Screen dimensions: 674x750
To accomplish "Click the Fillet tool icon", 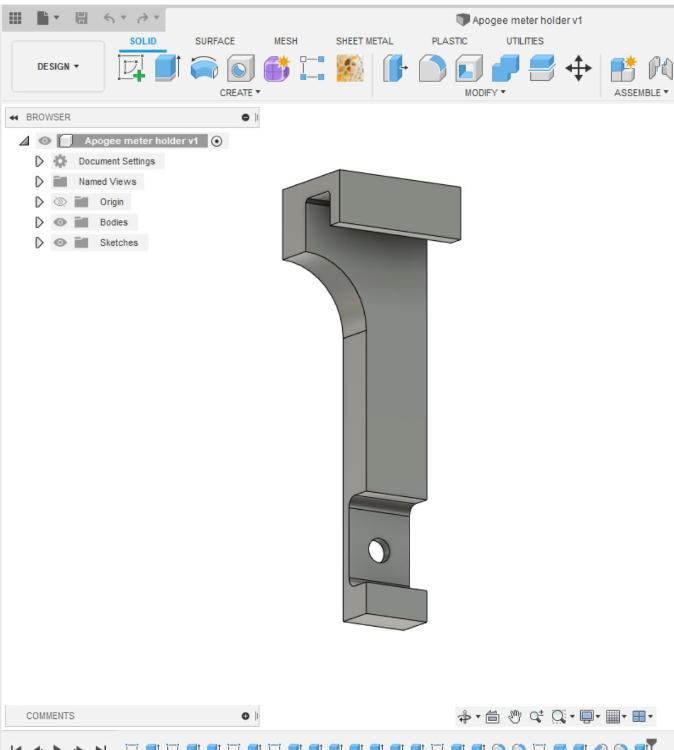I will coord(433,68).
